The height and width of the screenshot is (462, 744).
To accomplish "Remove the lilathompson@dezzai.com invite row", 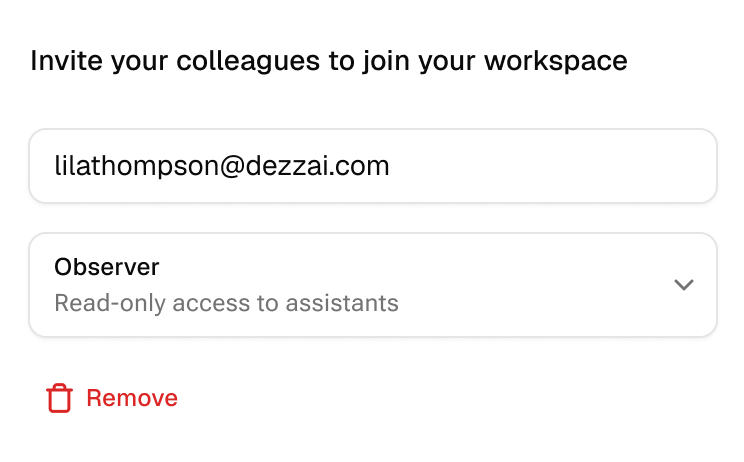I will point(112,398).
